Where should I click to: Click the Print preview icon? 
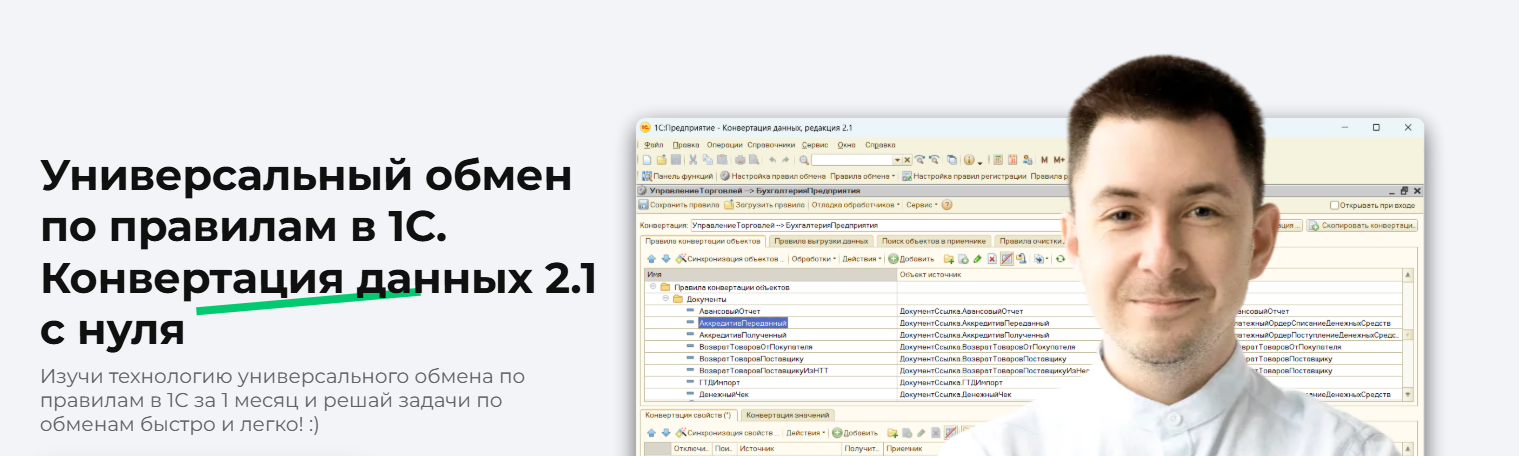(x=754, y=160)
